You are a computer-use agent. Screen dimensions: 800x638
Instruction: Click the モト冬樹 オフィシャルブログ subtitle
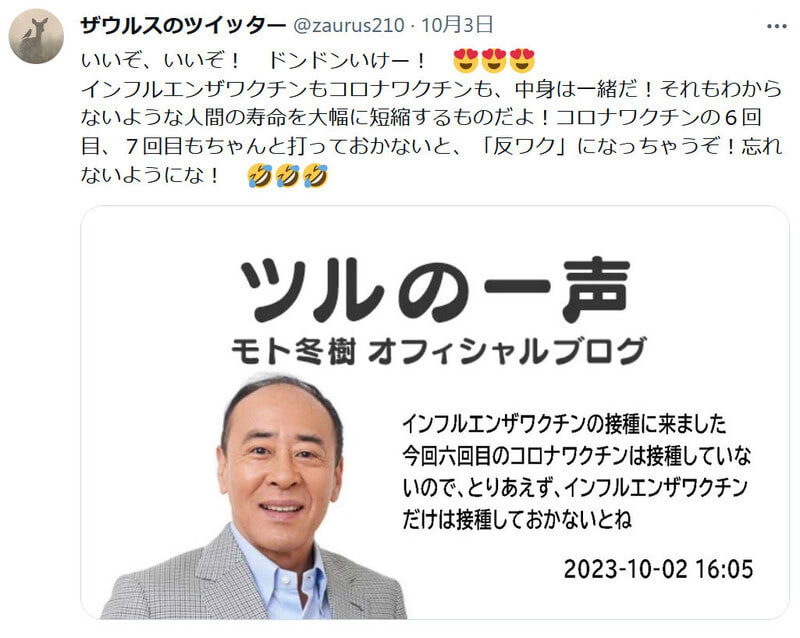point(439,351)
